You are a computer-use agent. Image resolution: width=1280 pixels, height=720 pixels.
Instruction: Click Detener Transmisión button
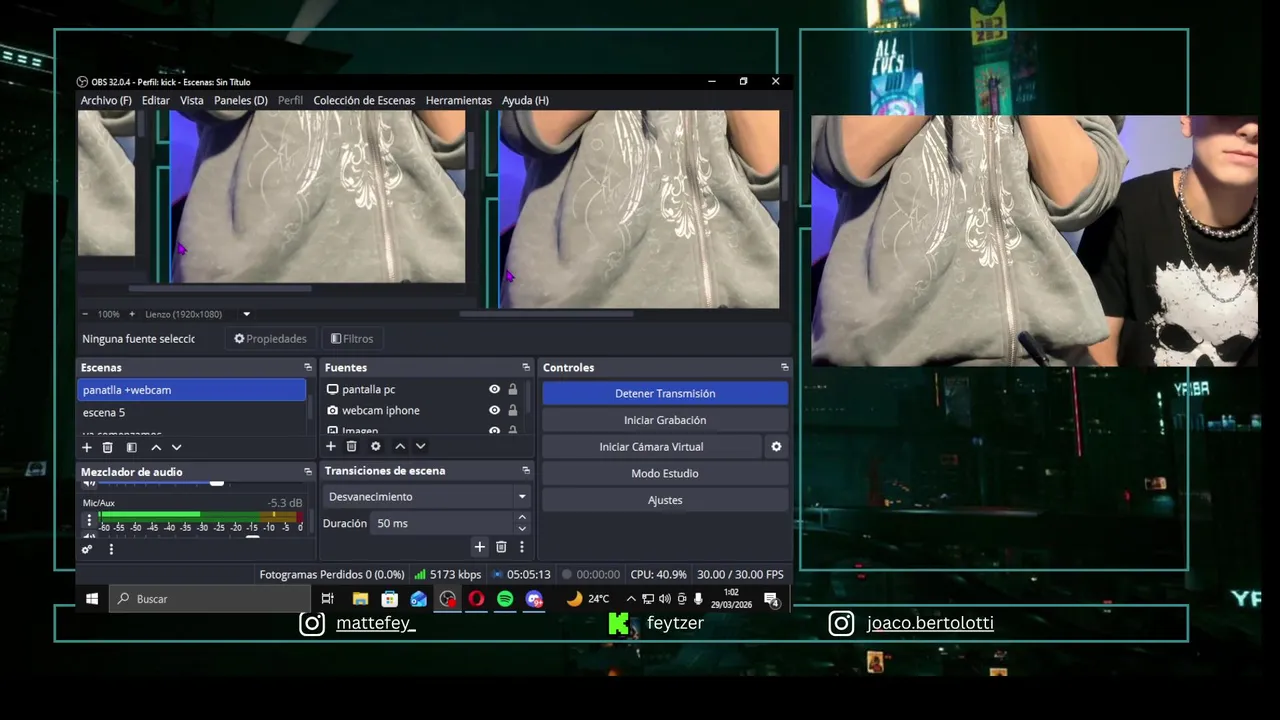(x=665, y=393)
